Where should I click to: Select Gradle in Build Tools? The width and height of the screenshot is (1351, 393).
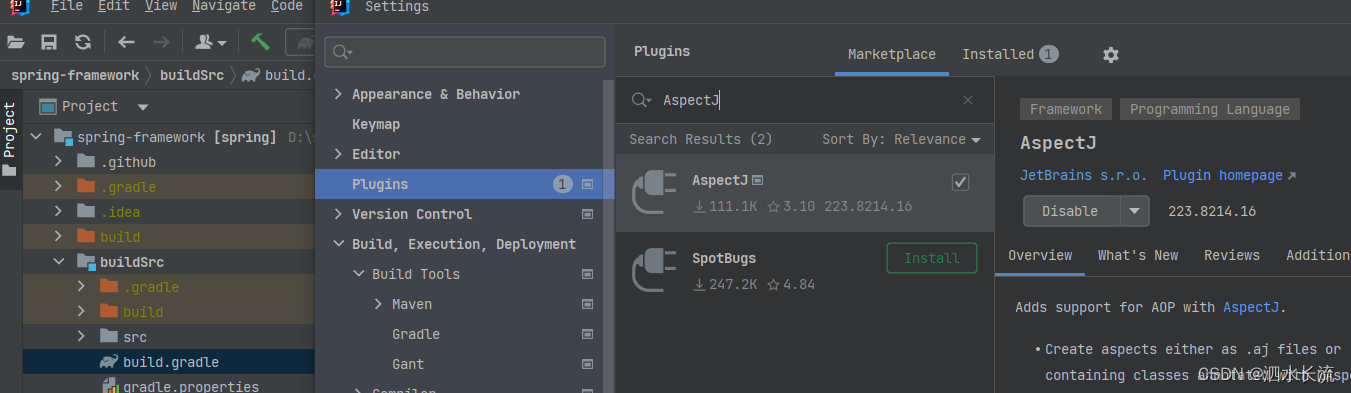tap(416, 334)
